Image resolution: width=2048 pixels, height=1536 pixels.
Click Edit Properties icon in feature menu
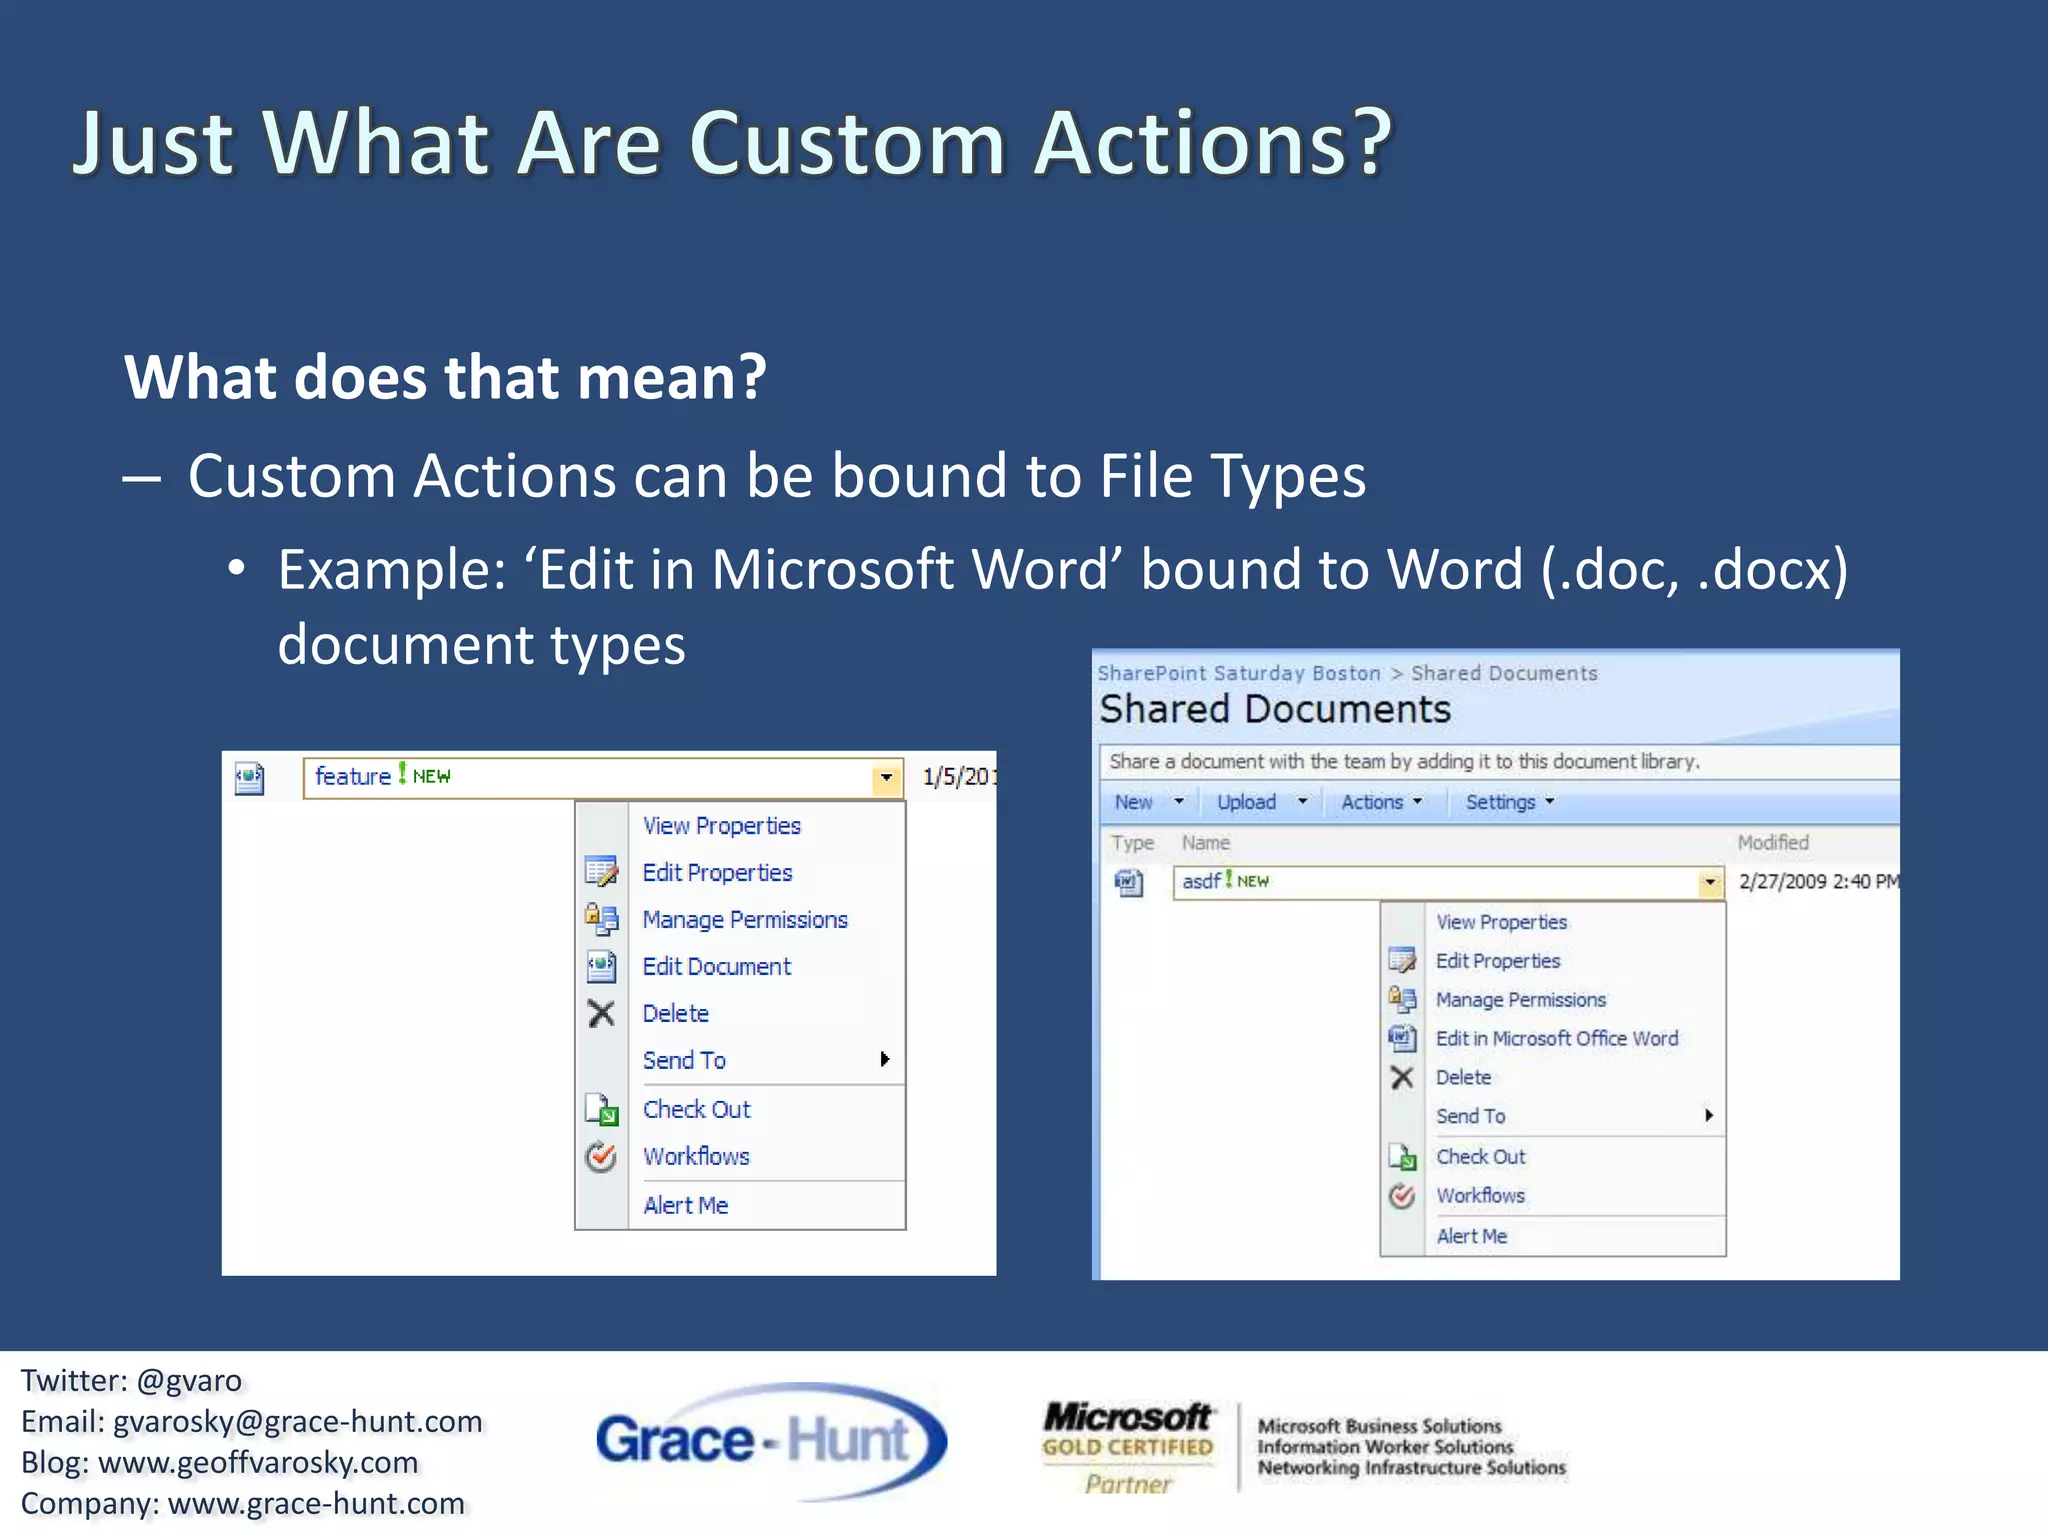[x=601, y=872]
